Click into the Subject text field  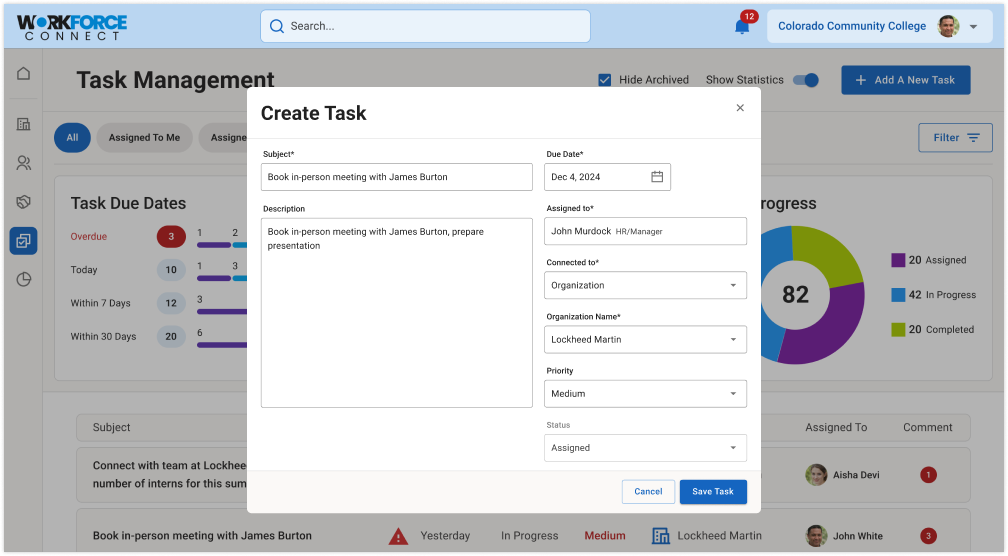397,177
